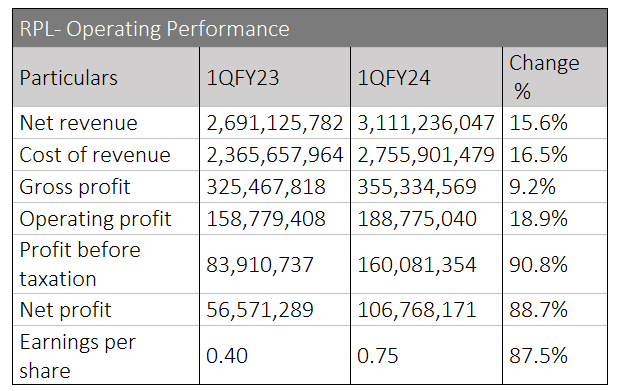This screenshot has height=391, width=624.
Task: Click the Net profit row label
Action: coord(65,310)
